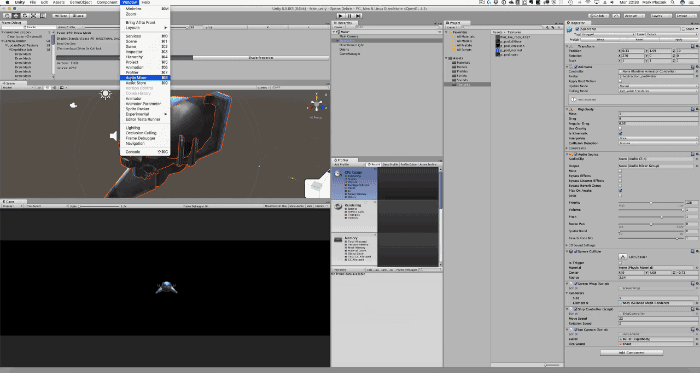Click the scene orientation axis gizmo
This screenshot has height=373, width=700.
pos(317,104)
